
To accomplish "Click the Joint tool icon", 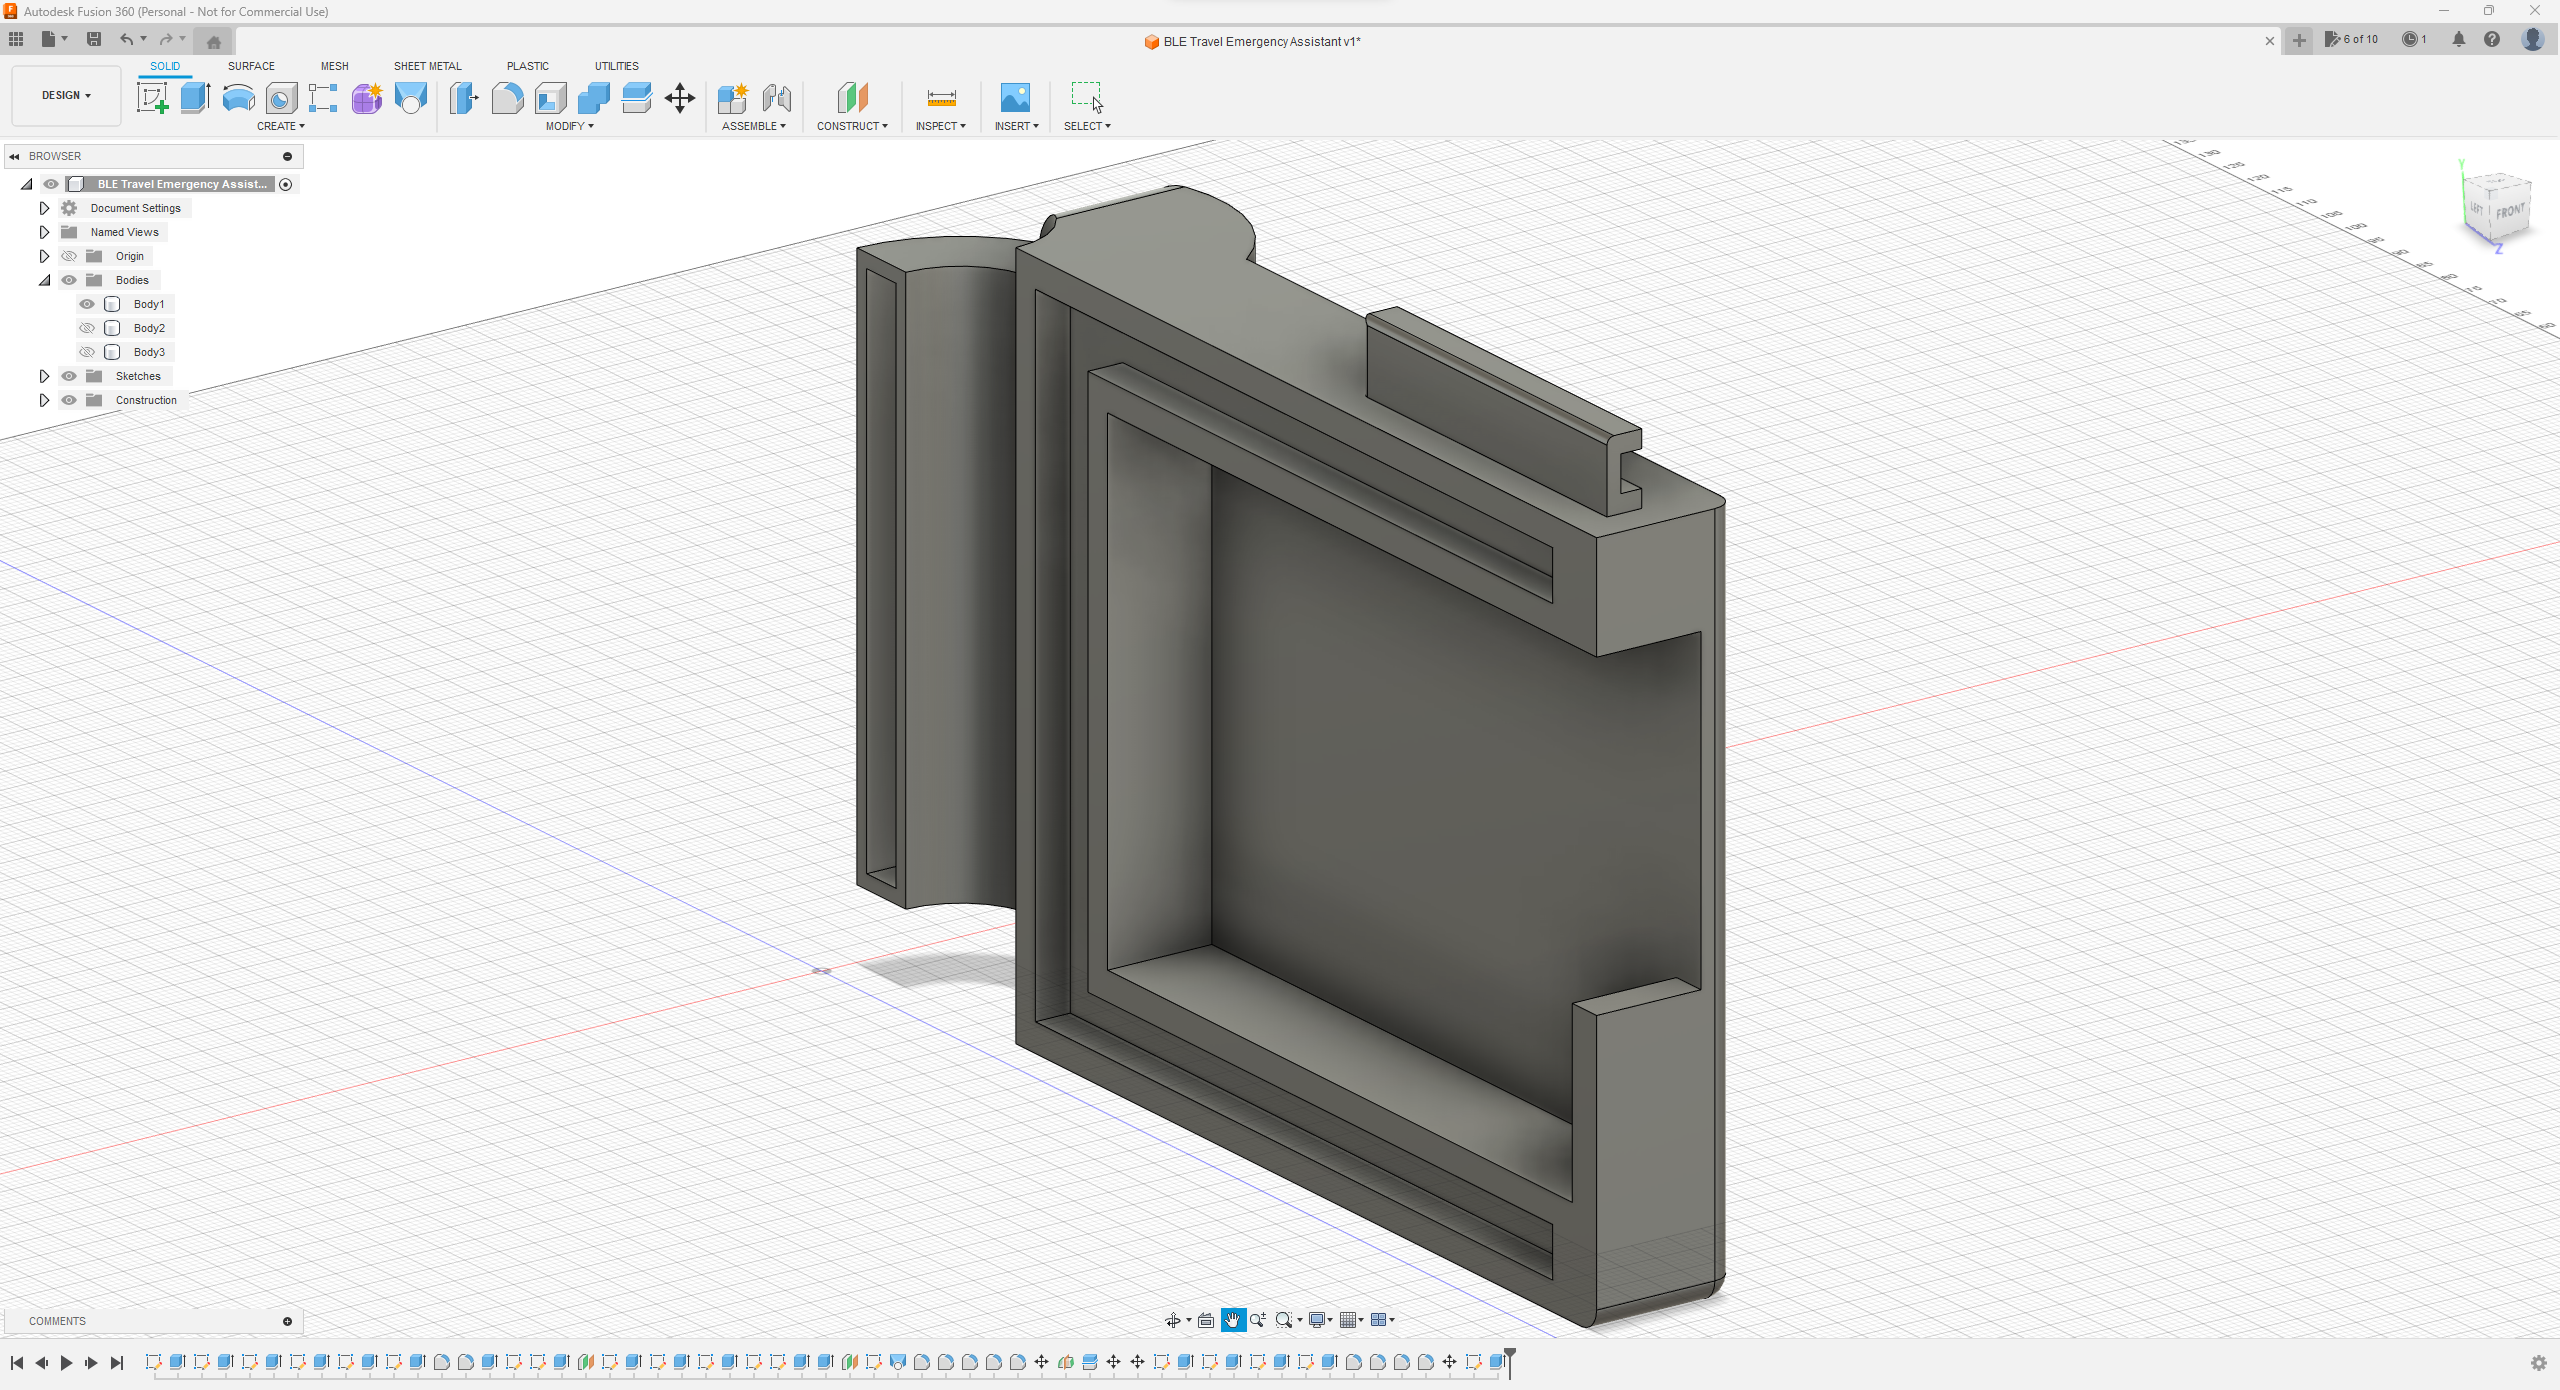I will coord(777,98).
